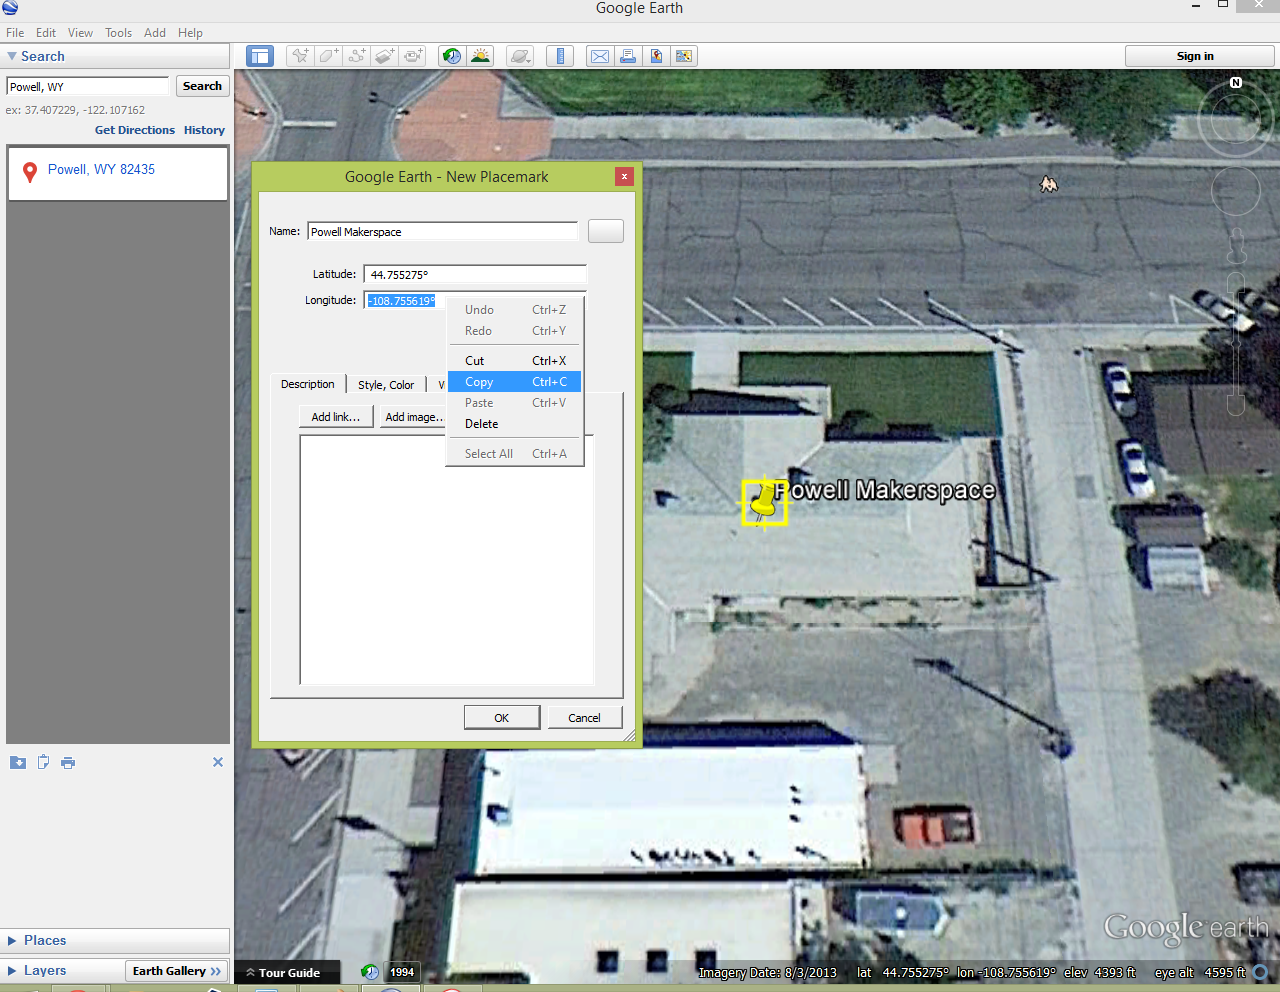Click the Add link... button
This screenshot has height=992, width=1280.
(336, 417)
